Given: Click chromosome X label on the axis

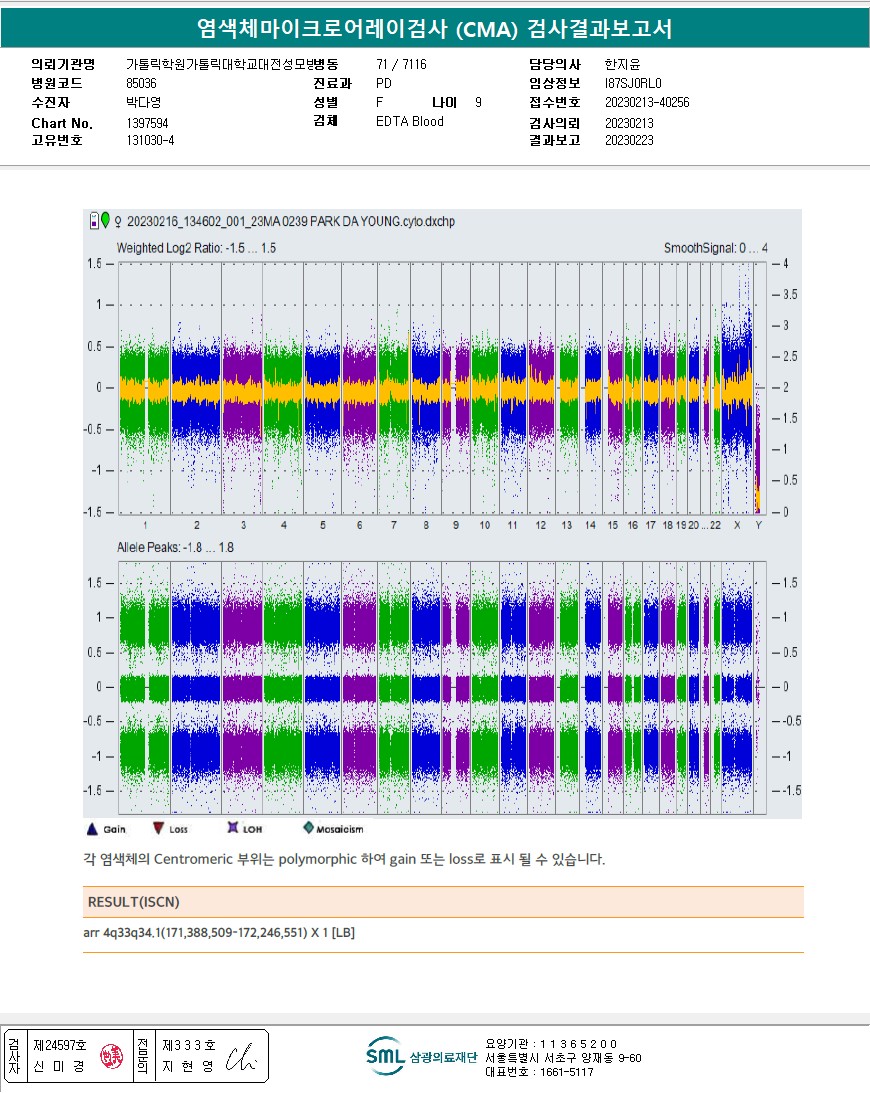Looking at the screenshot, I should (737, 526).
